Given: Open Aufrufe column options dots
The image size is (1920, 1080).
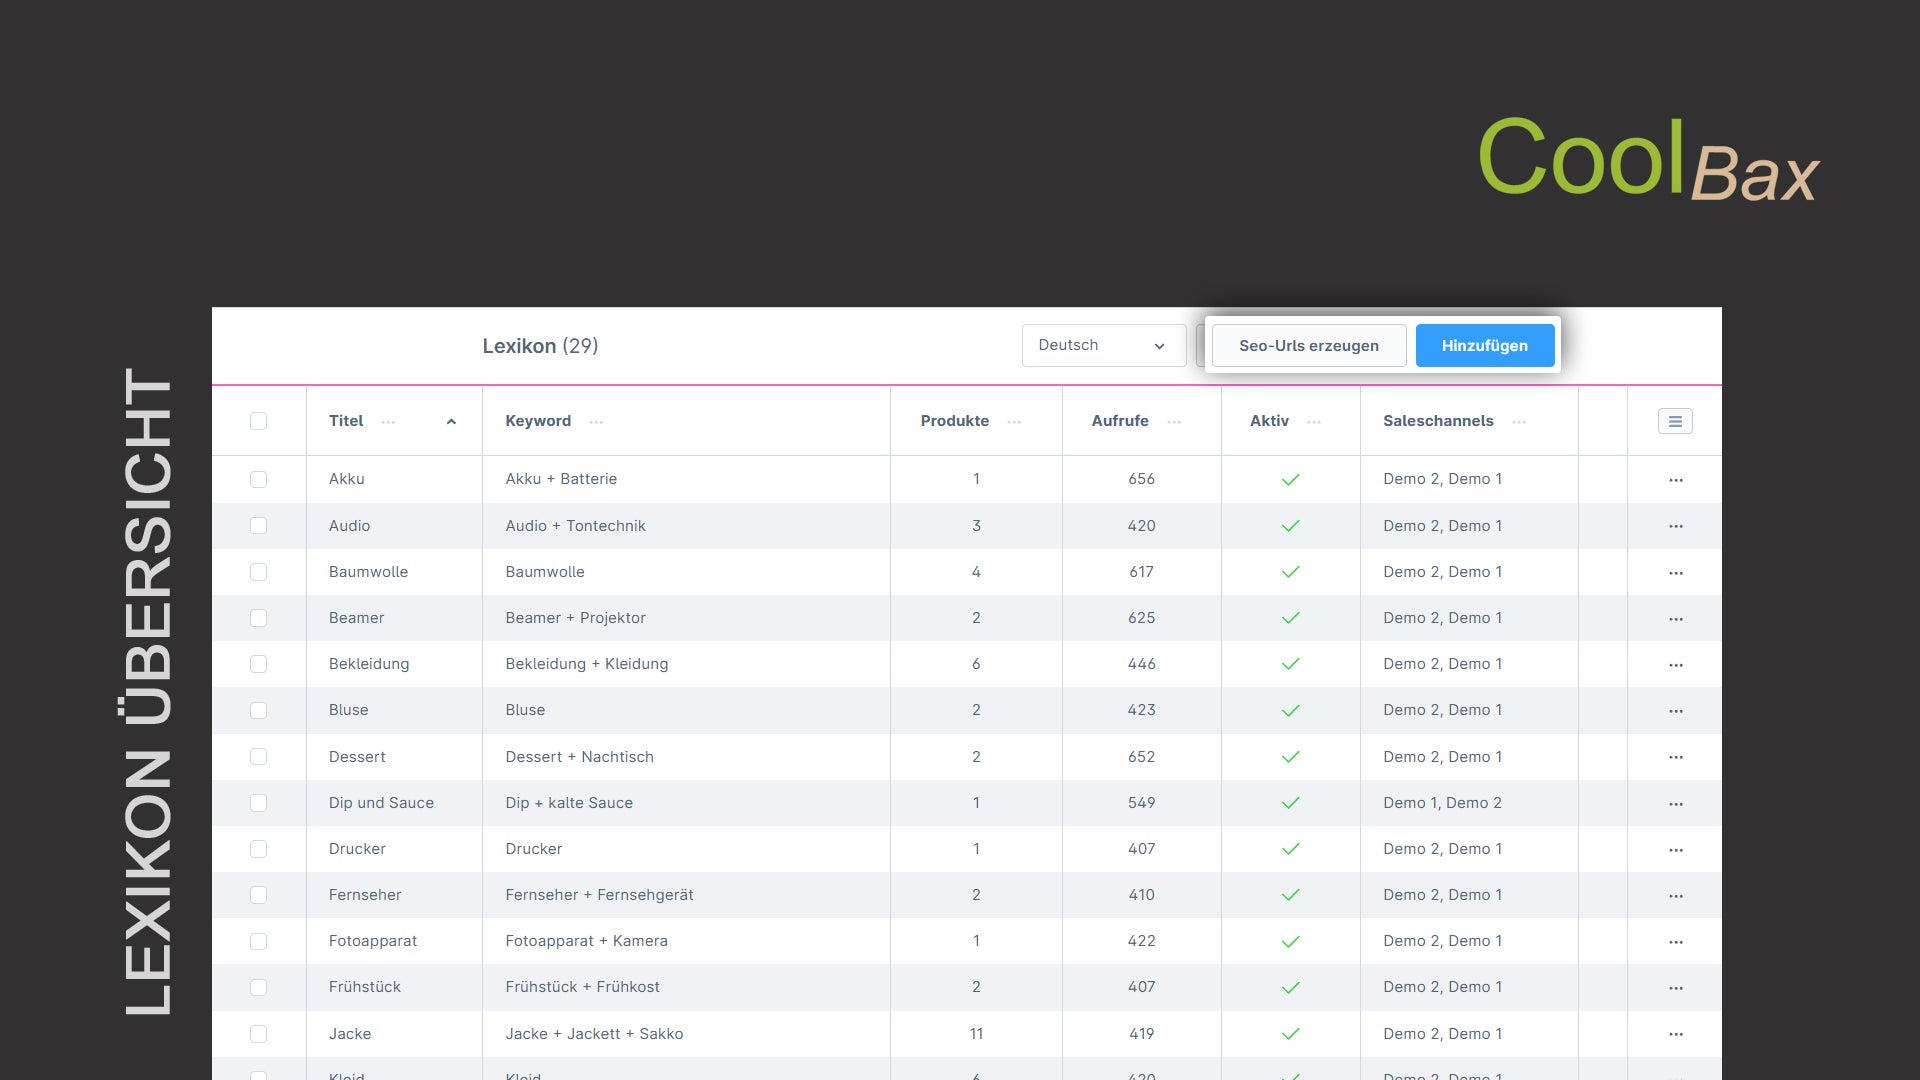Looking at the screenshot, I should [x=1174, y=422].
